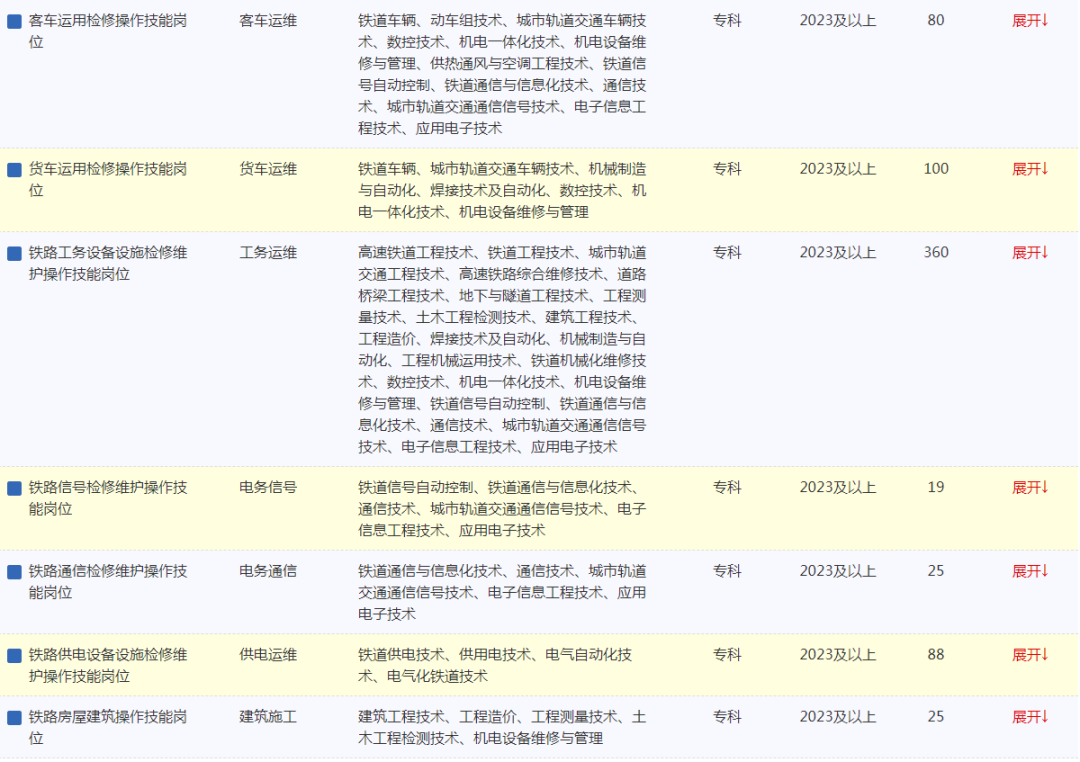The image size is (1080, 762).
Task: Expand the 客车运维 row with 展开
Action: (1029, 21)
